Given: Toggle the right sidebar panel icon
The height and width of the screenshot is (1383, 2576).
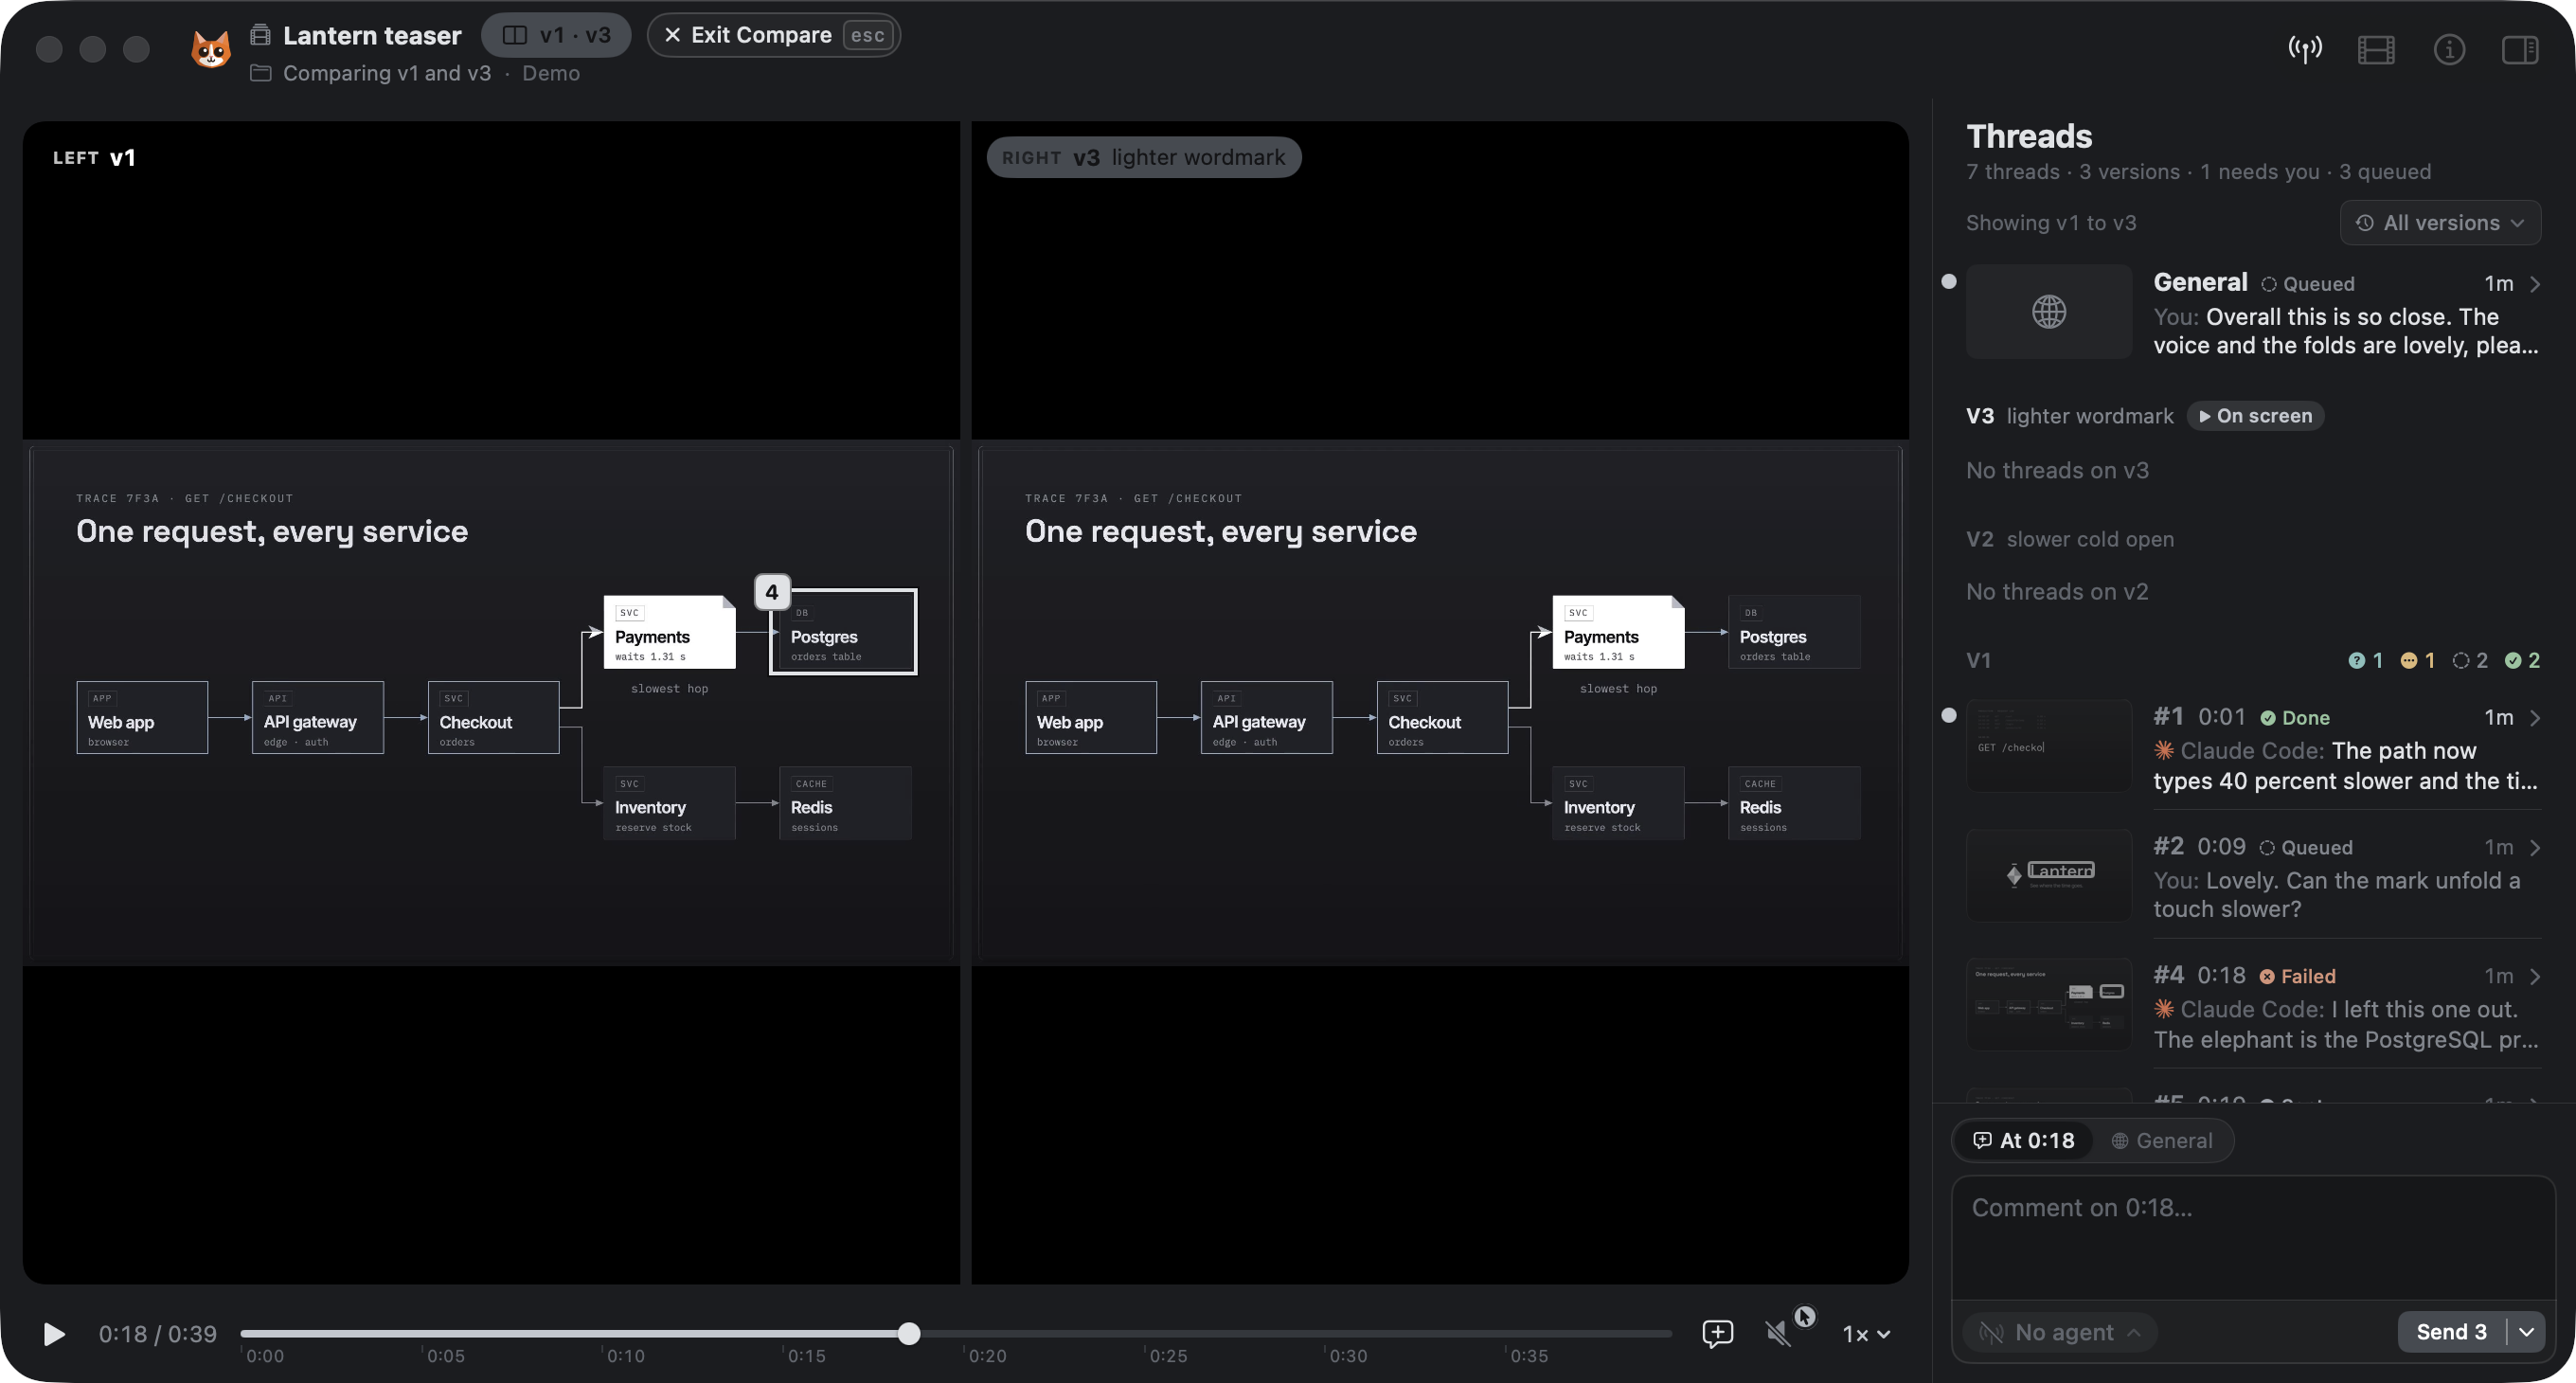Looking at the screenshot, I should click(x=2520, y=49).
